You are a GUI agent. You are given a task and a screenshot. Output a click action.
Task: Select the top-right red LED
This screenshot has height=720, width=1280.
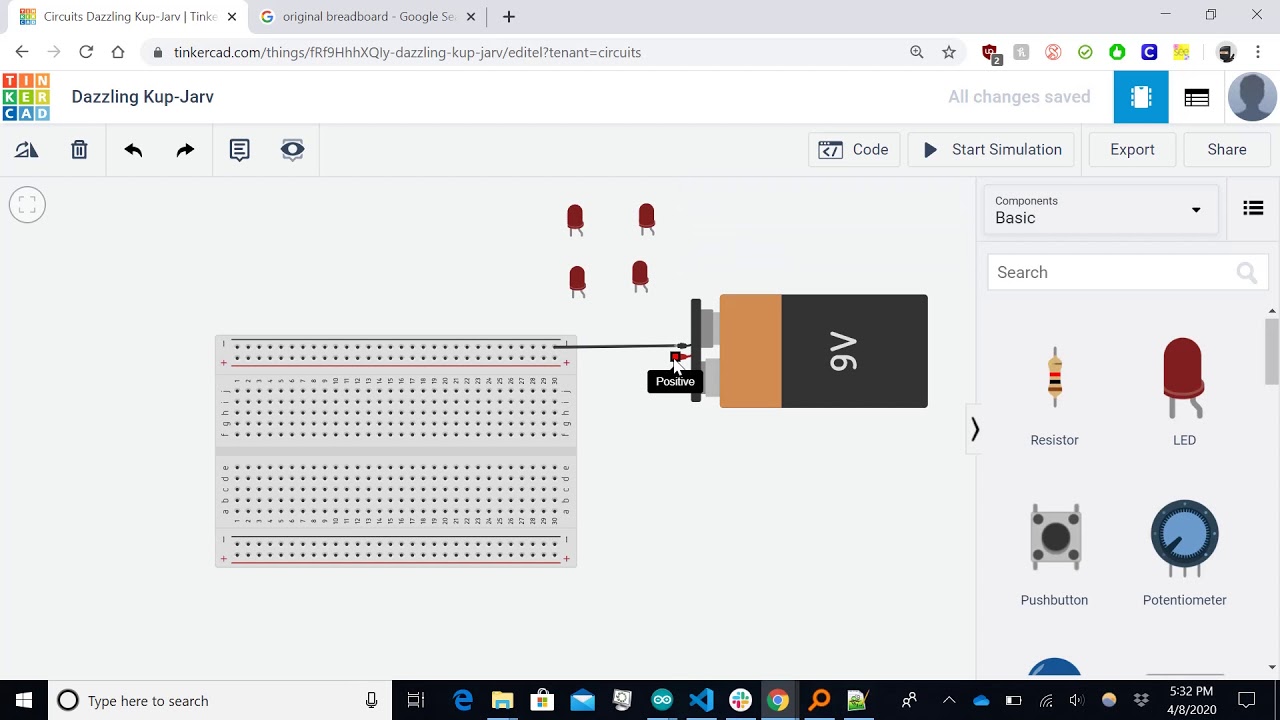pyautogui.click(x=647, y=218)
